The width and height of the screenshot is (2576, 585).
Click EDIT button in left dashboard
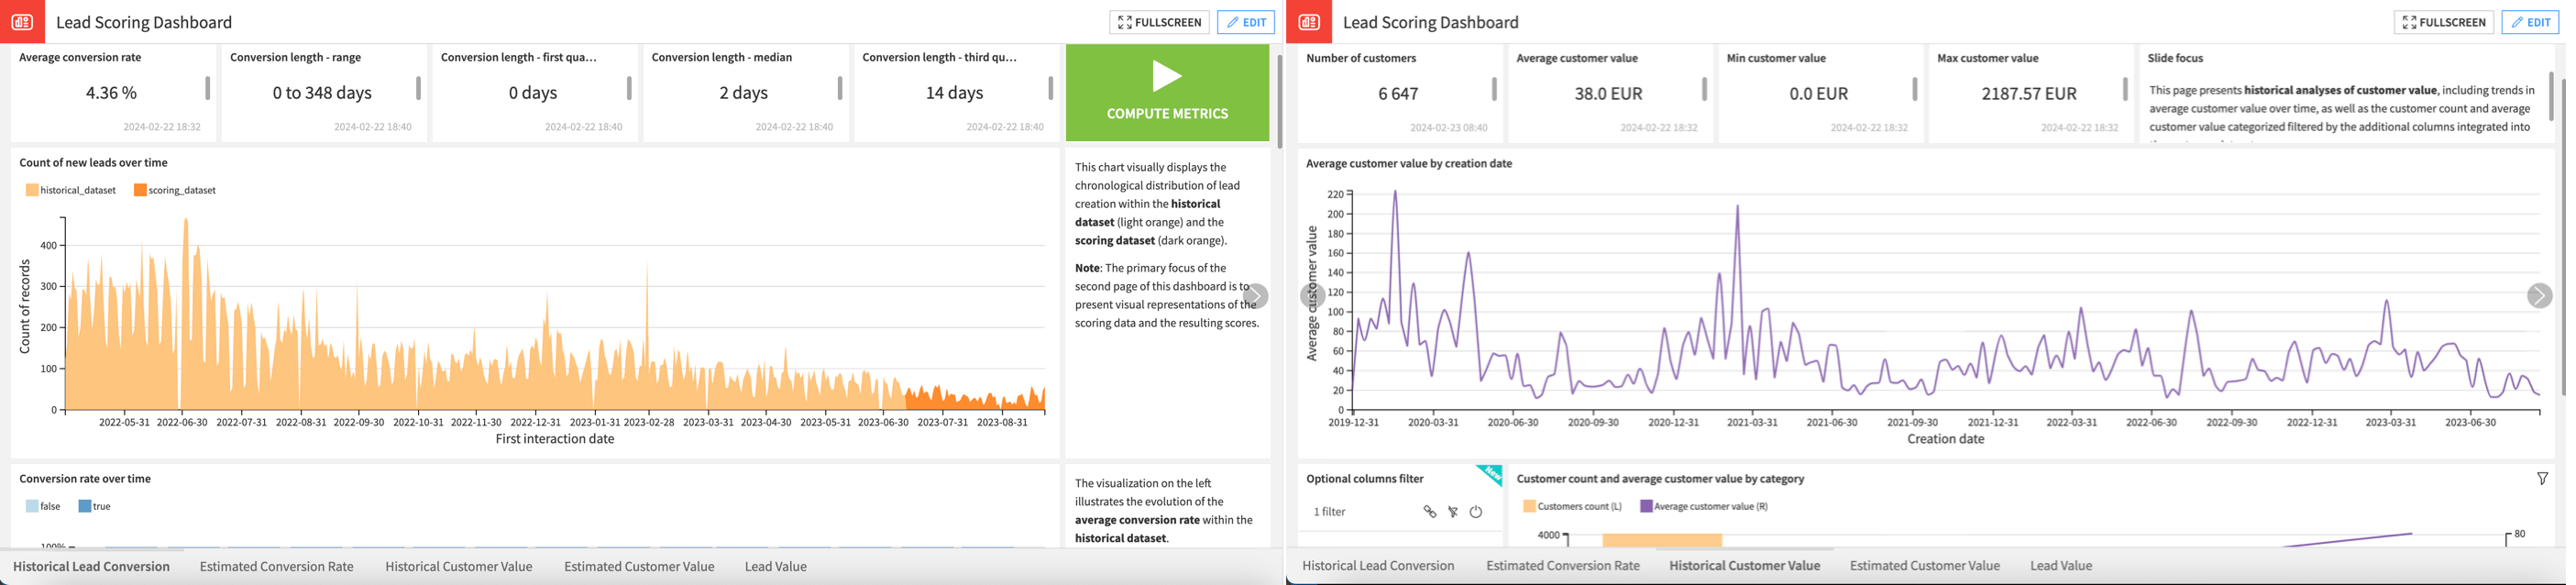1245,22
